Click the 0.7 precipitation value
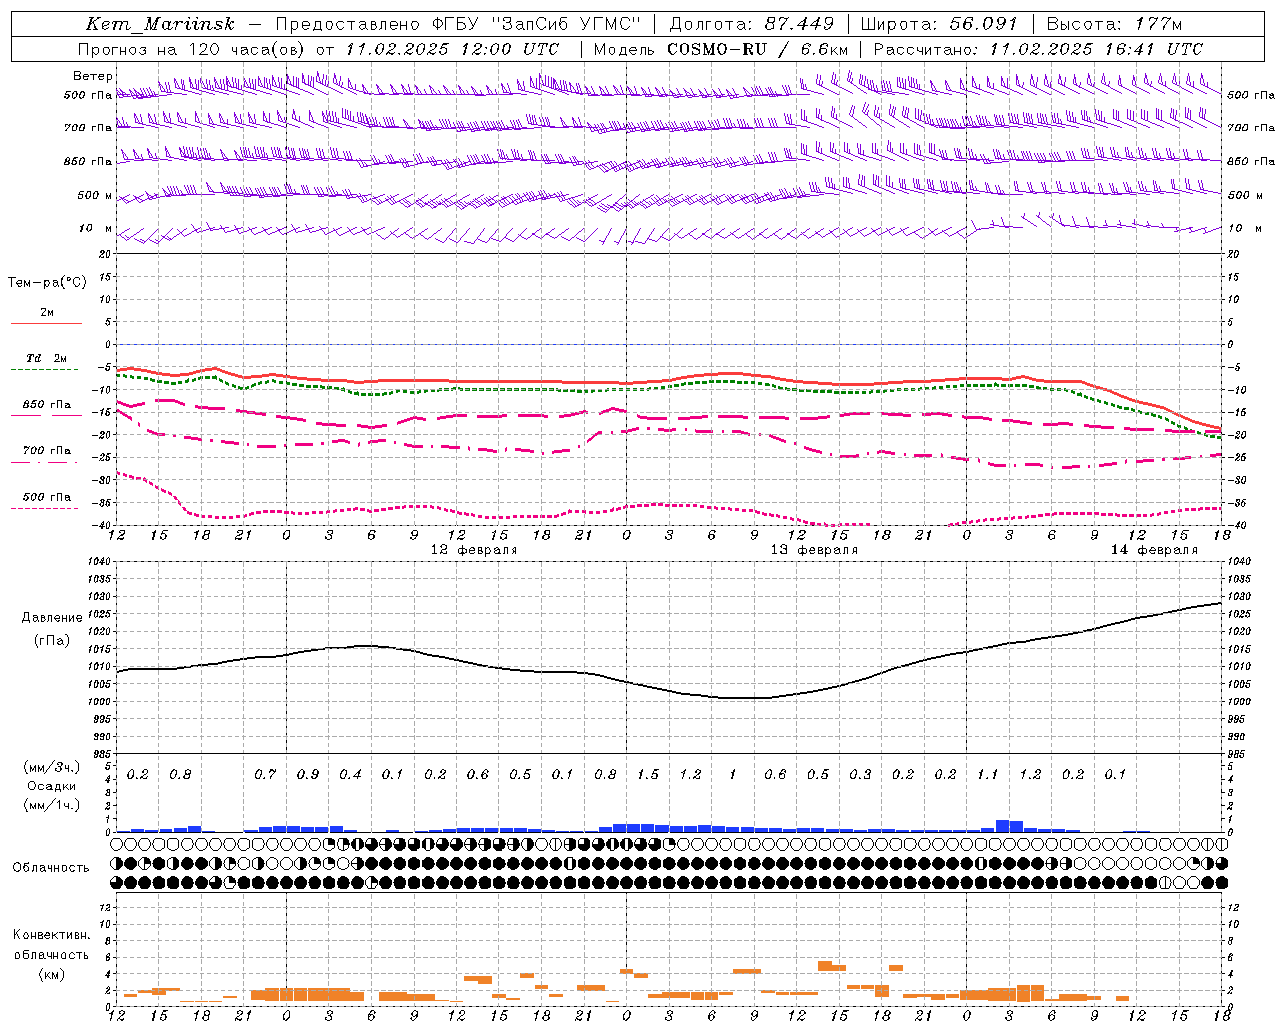The image size is (1280, 1024). pos(265,774)
